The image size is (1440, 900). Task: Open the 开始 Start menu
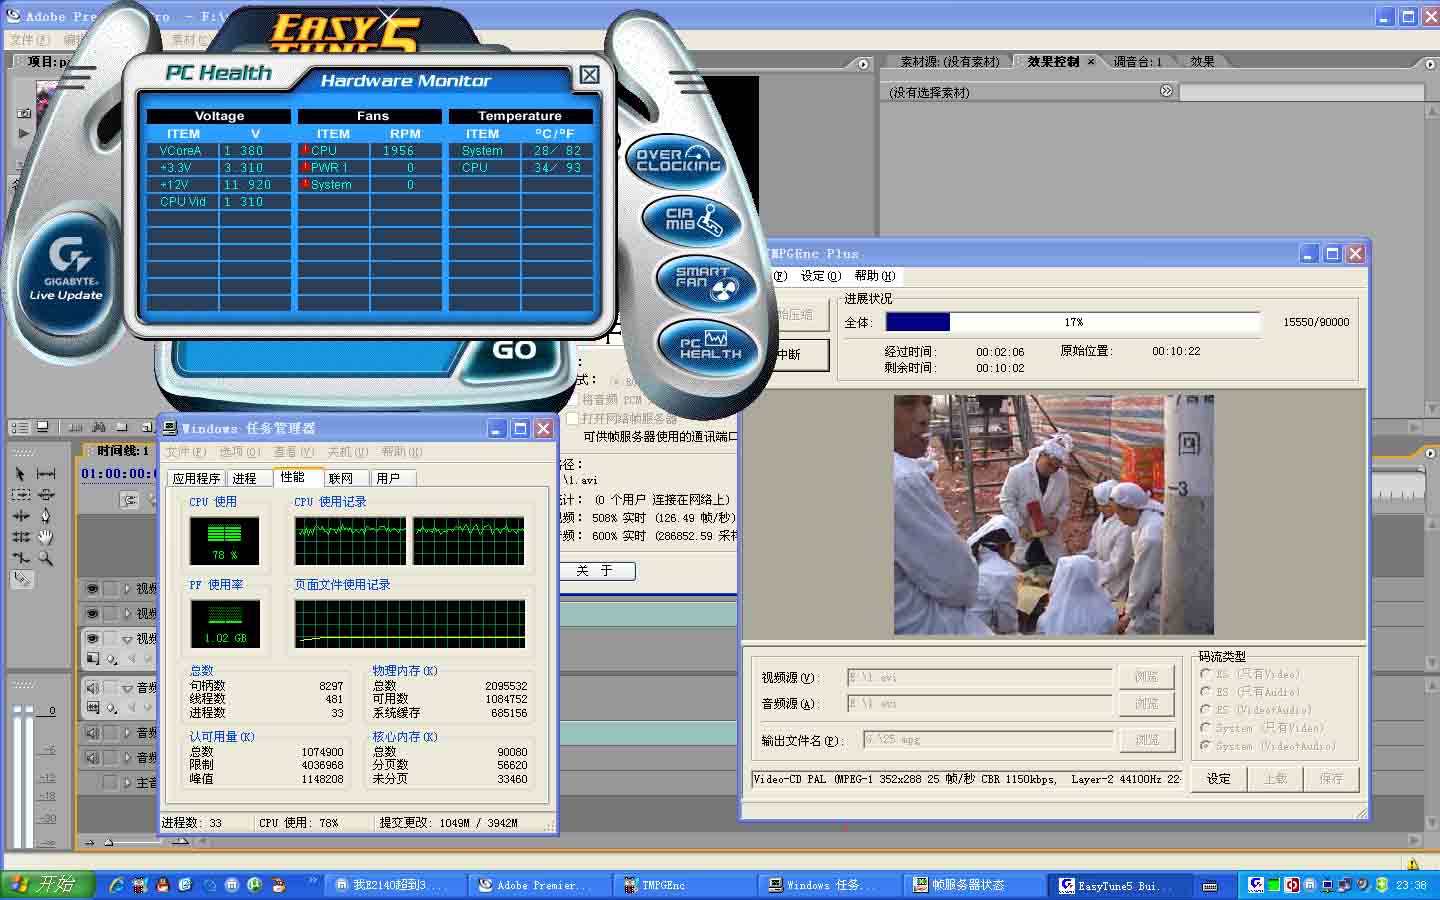[46, 885]
